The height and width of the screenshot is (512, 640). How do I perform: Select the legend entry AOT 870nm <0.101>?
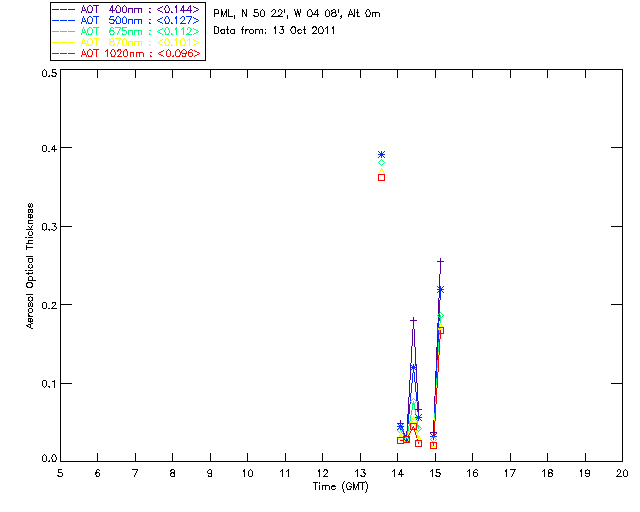click(127, 42)
